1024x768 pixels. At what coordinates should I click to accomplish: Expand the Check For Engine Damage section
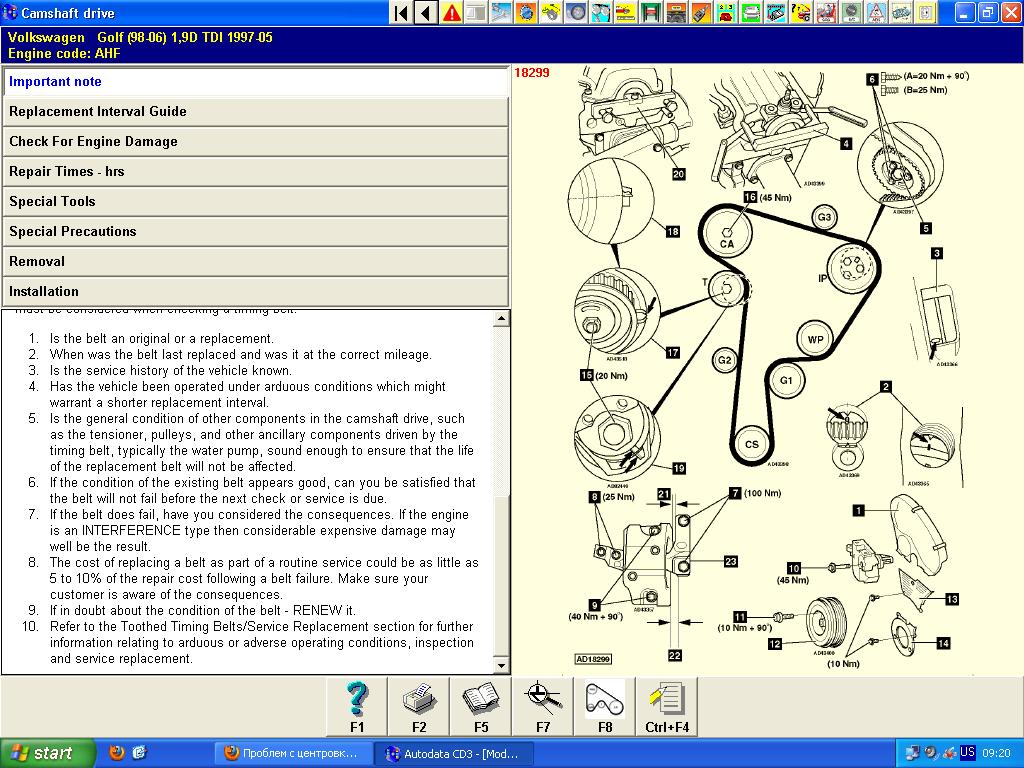tap(255, 141)
